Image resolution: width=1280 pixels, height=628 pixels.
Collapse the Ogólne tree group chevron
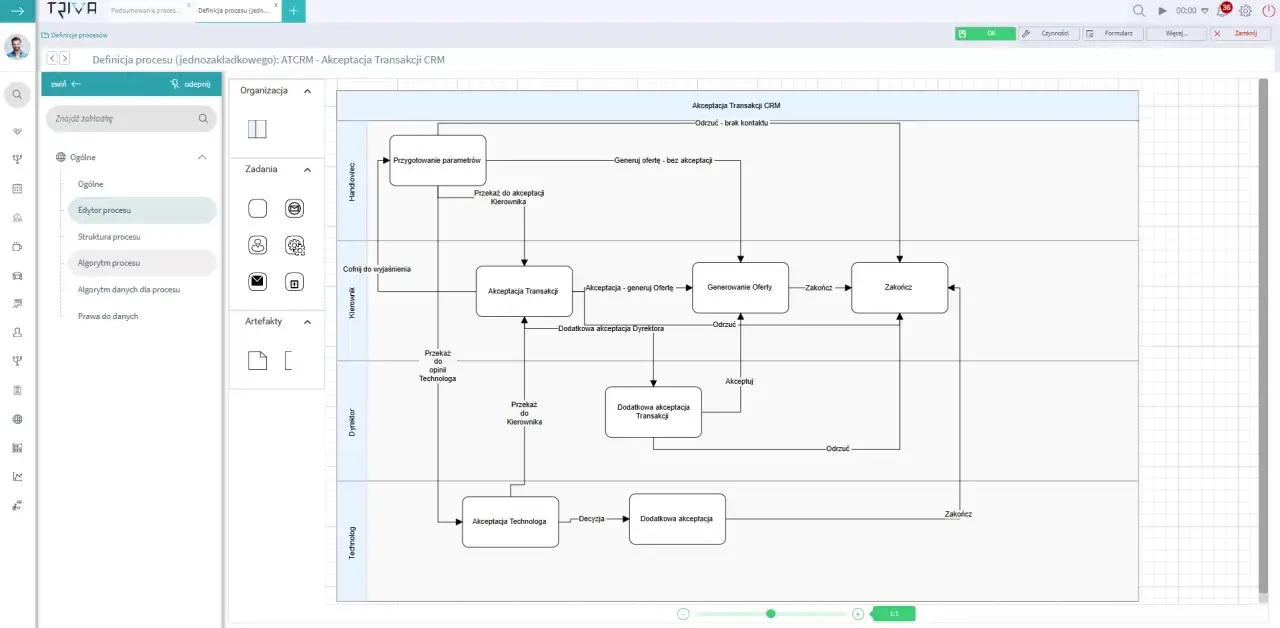click(202, 157)
